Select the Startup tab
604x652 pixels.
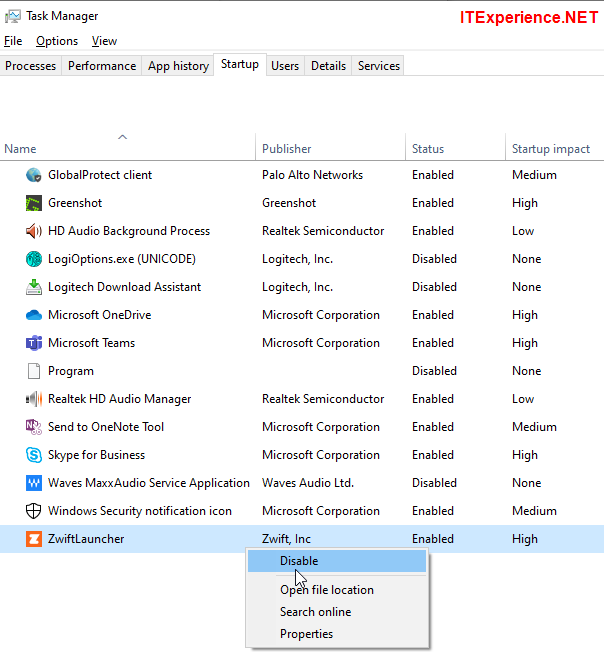click(240, 64)
